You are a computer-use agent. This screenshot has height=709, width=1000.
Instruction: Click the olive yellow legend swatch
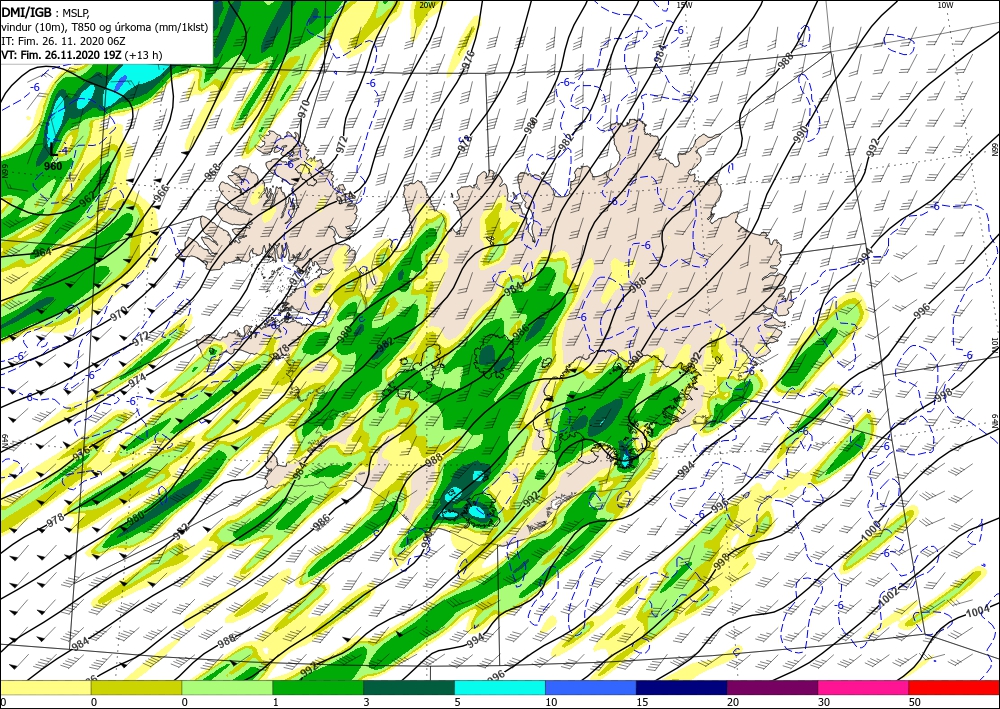[136, 687]
